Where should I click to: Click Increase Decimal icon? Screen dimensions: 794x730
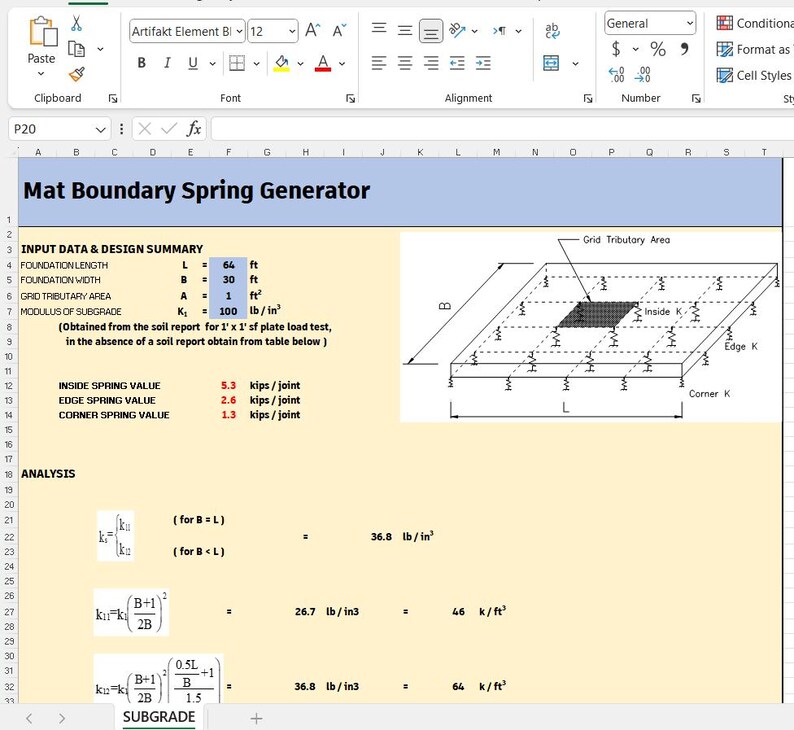616,74
